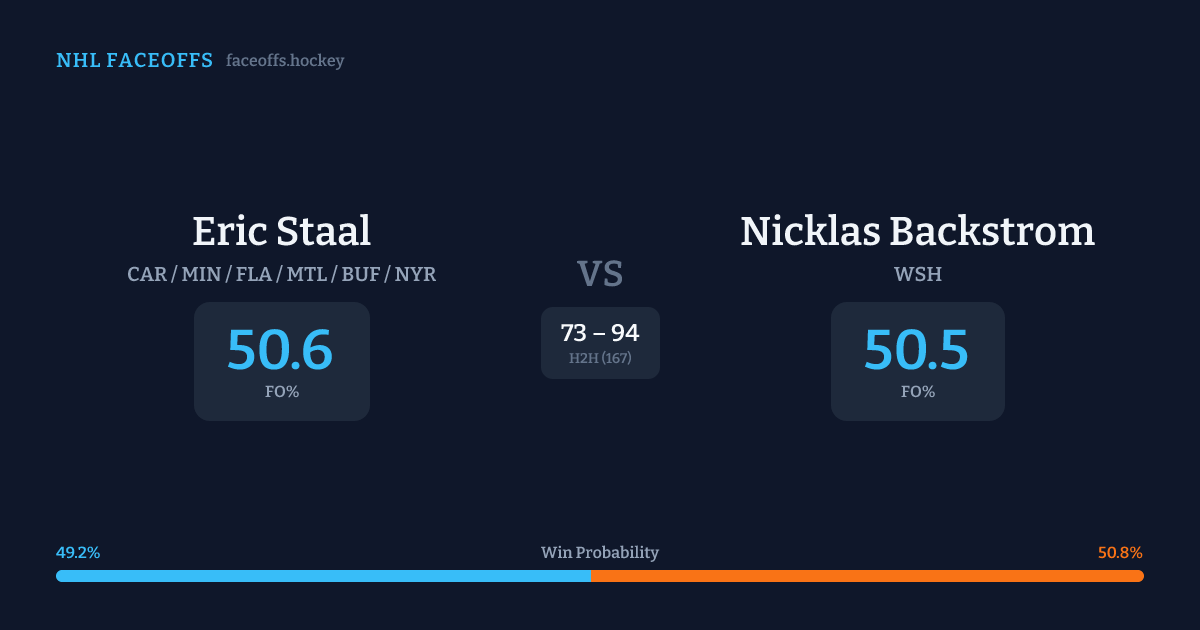Click the MIN team abbreviation

(203, 274)
